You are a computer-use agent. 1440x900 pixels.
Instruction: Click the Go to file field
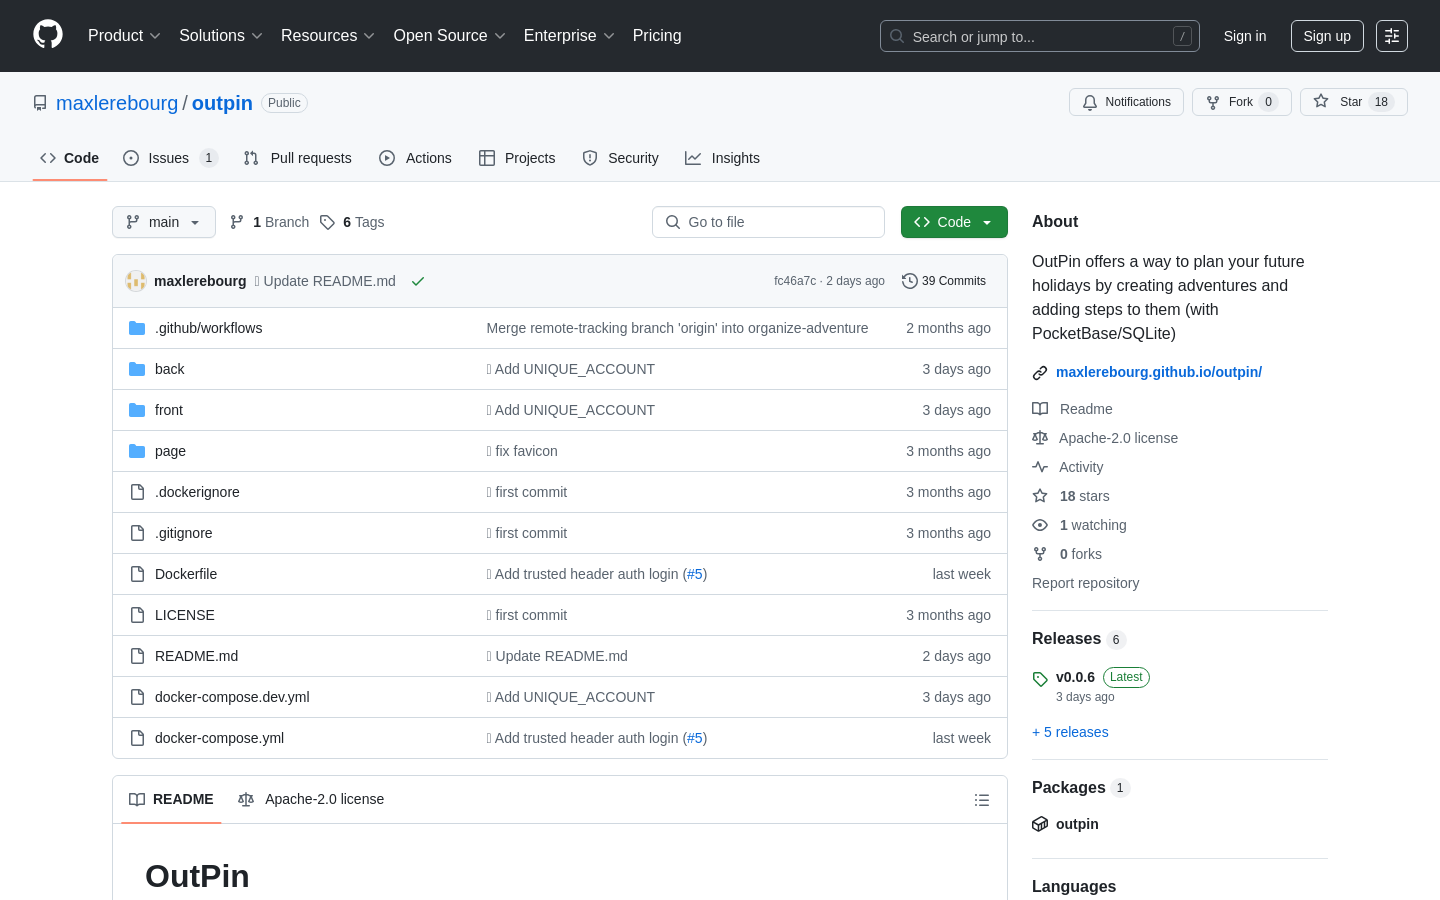pos(768,222)
